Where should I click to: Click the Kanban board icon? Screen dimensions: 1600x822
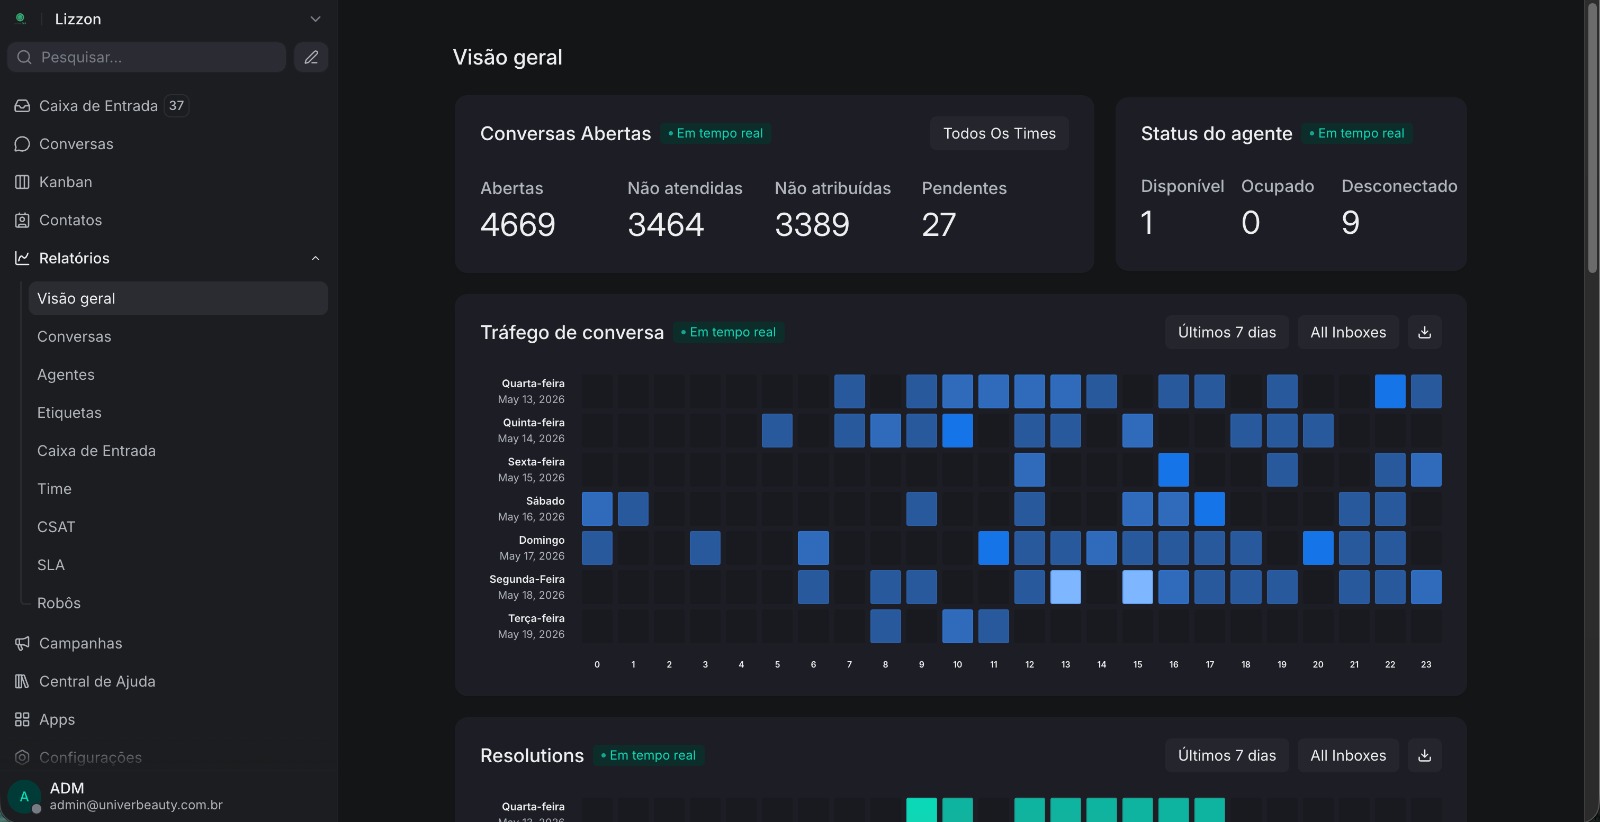[x=22, y=182]
